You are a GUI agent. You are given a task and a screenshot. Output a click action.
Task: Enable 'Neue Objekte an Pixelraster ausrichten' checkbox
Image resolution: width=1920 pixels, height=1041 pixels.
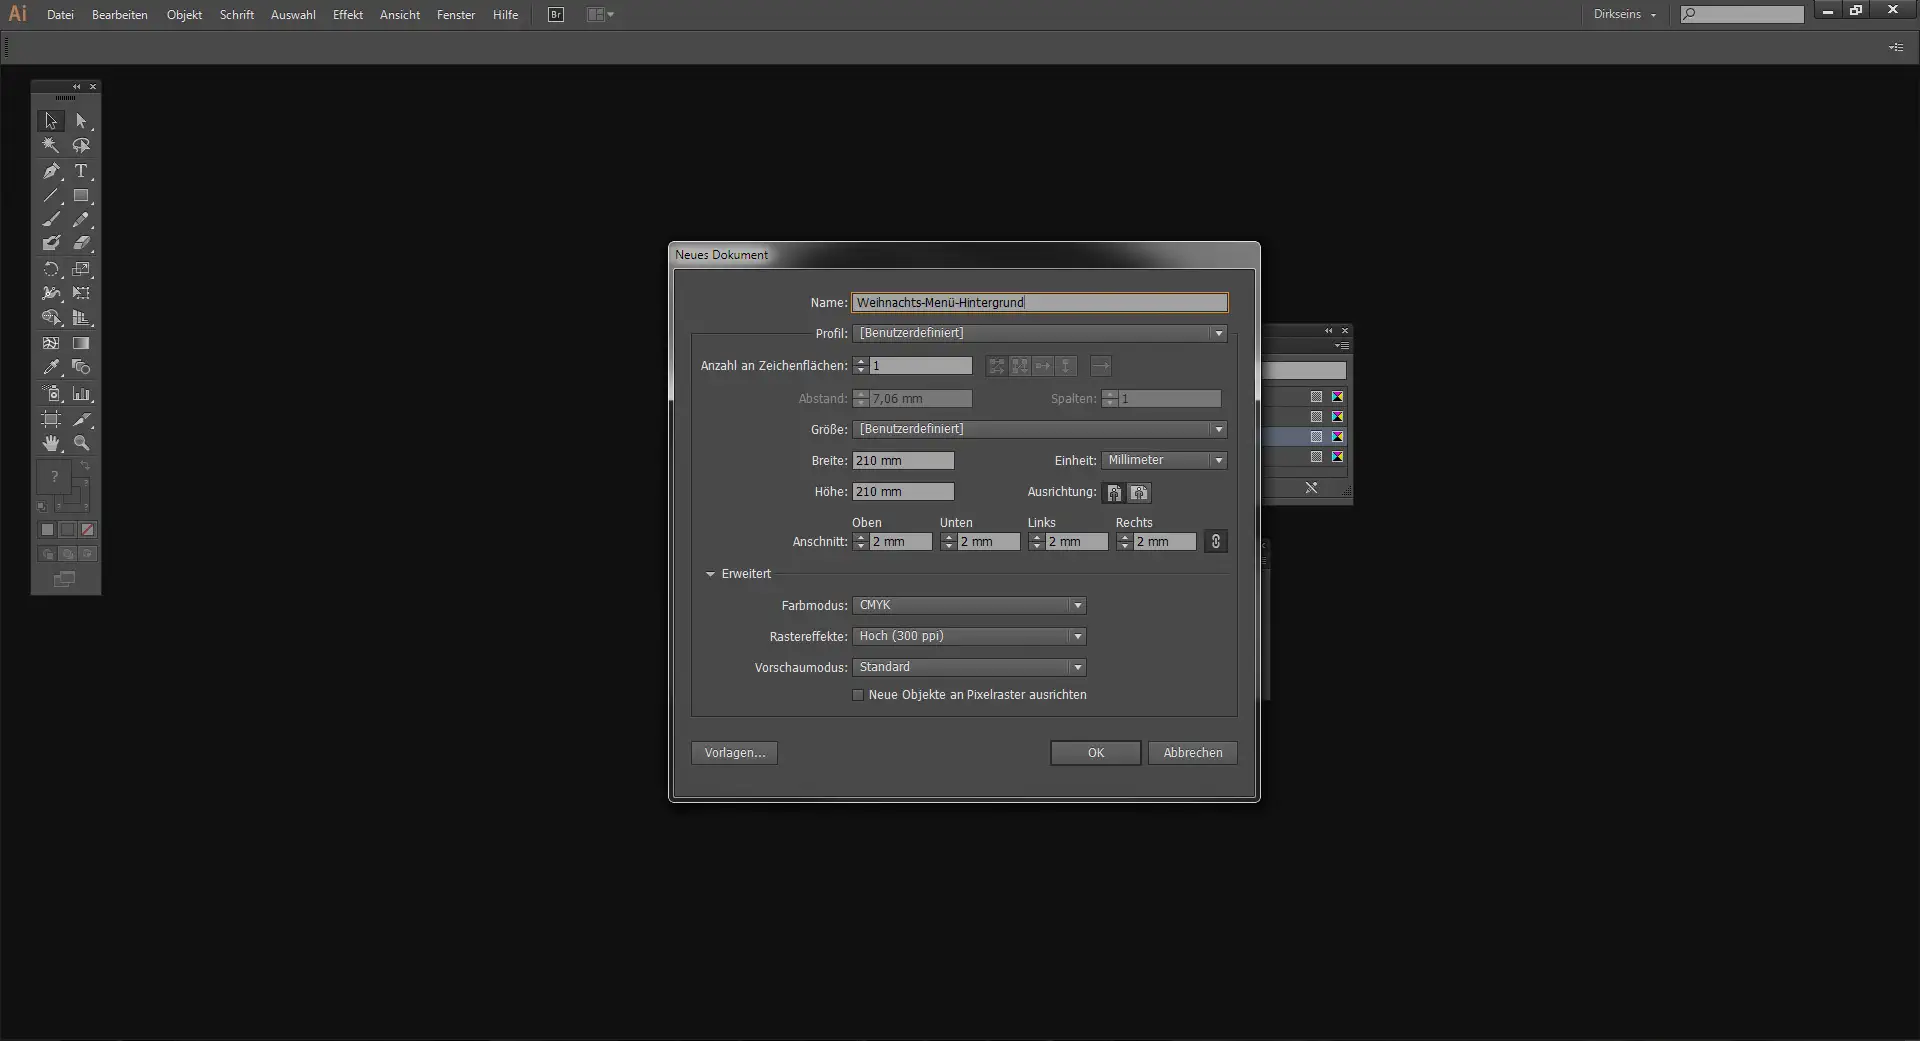(858, 695)
